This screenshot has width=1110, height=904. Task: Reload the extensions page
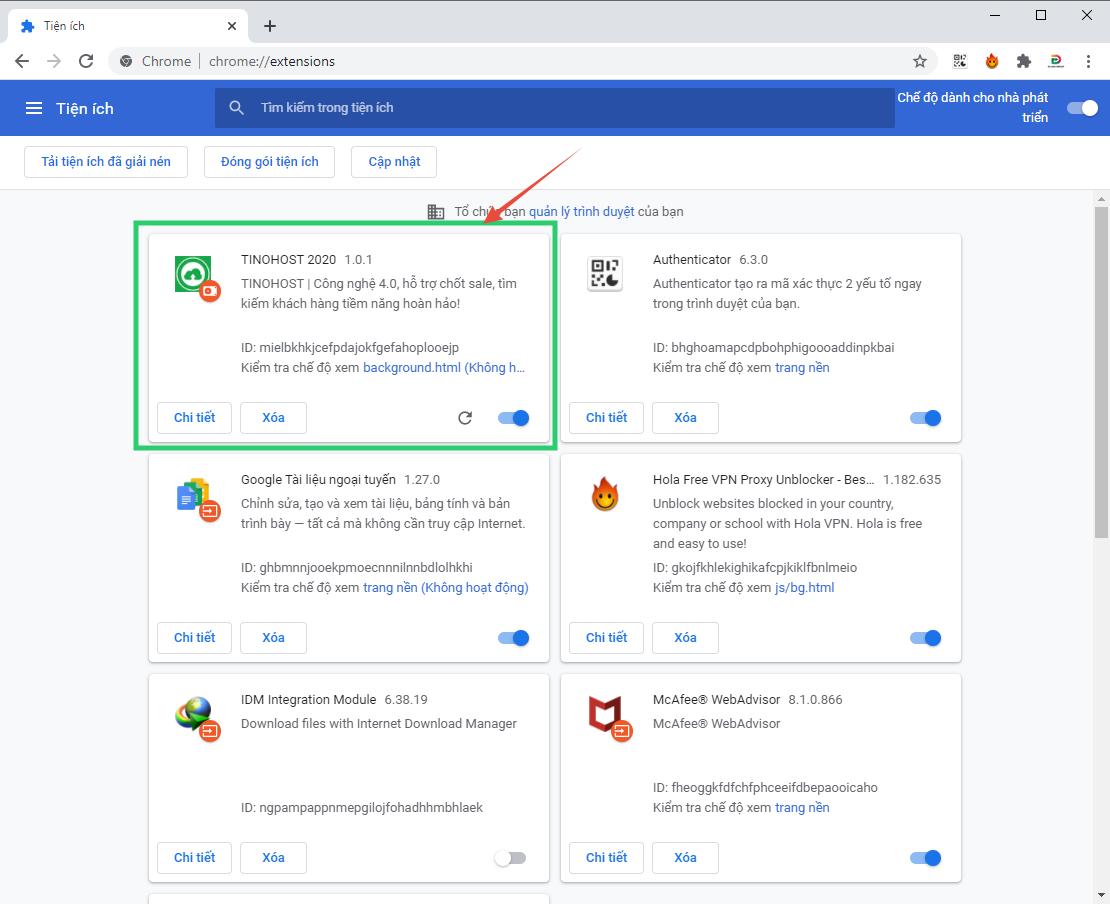pyautogui.click(x=86, y=62)
